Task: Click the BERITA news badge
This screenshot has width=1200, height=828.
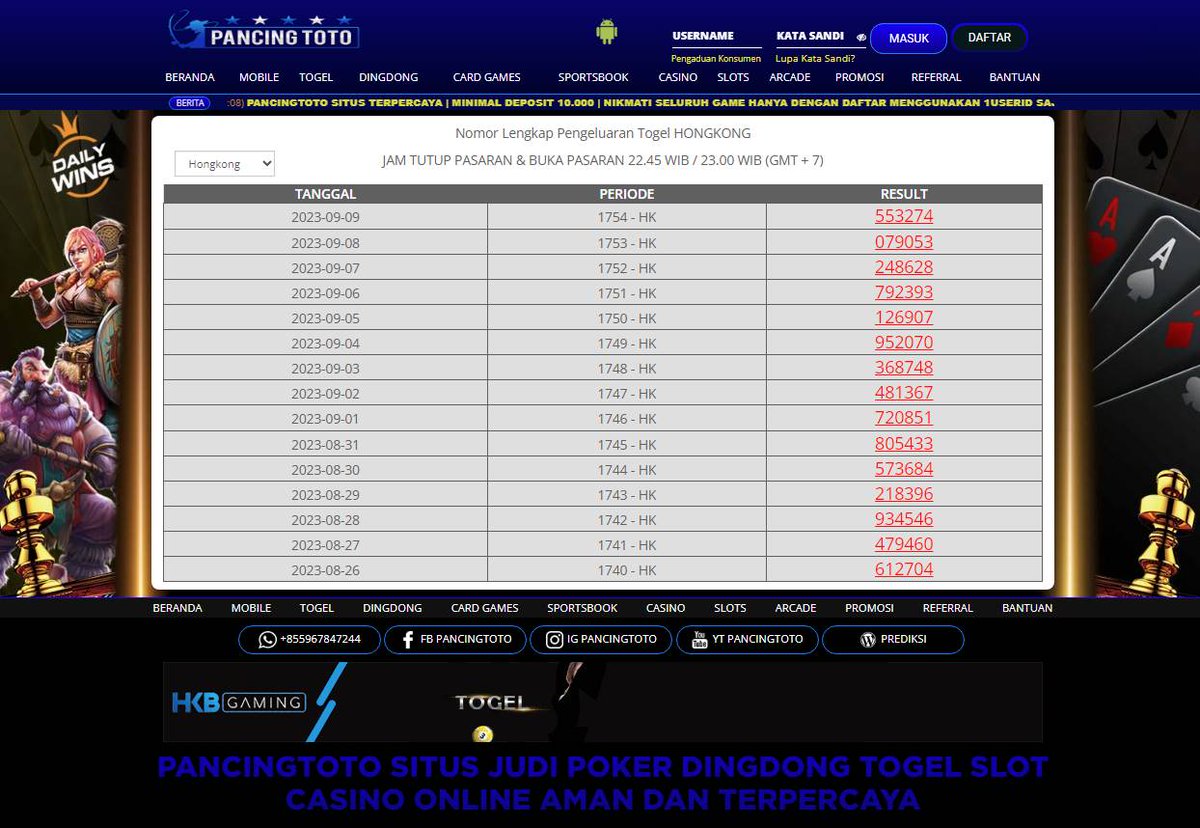Action: coord(190,102)
